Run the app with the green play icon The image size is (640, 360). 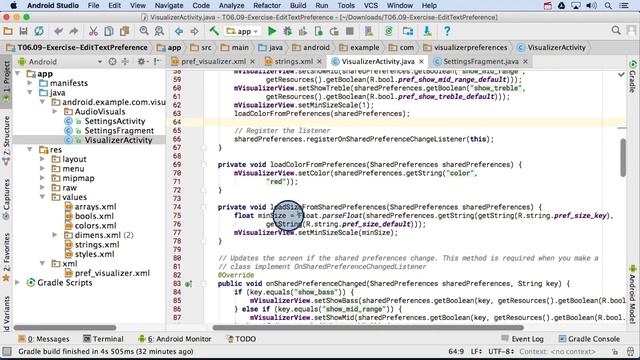(272, 31)
